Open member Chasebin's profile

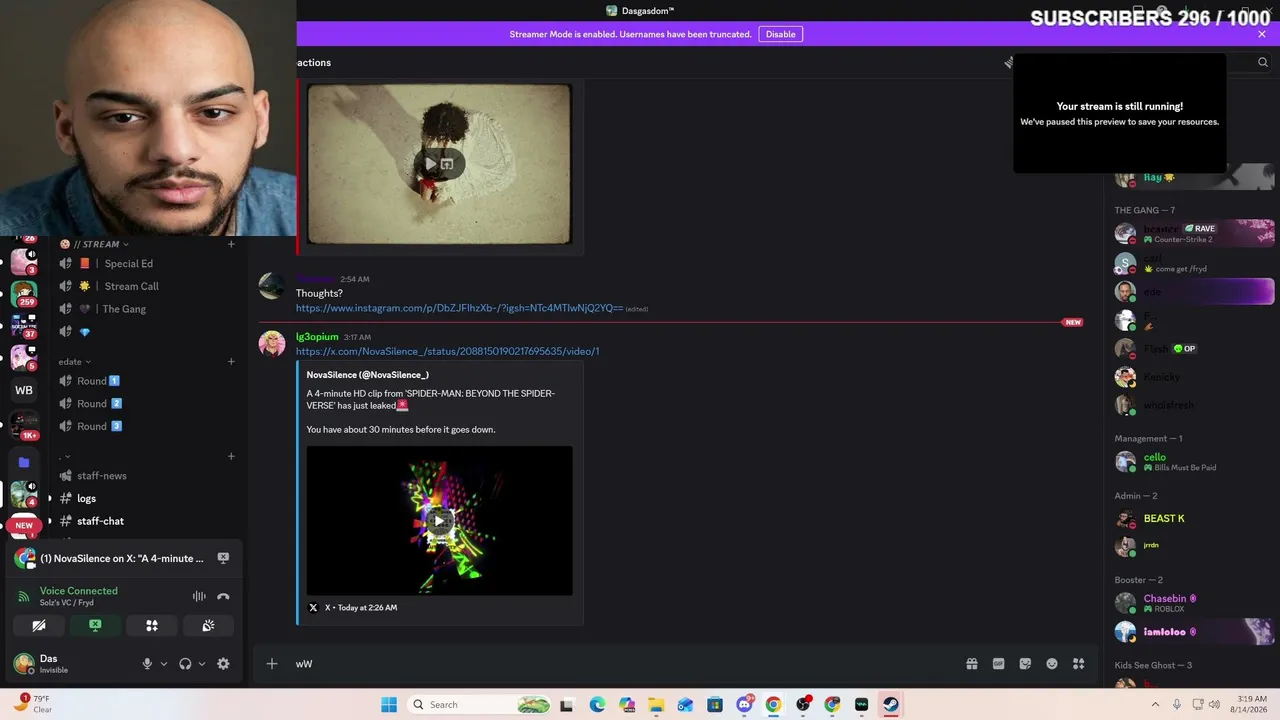[1194, 603]
